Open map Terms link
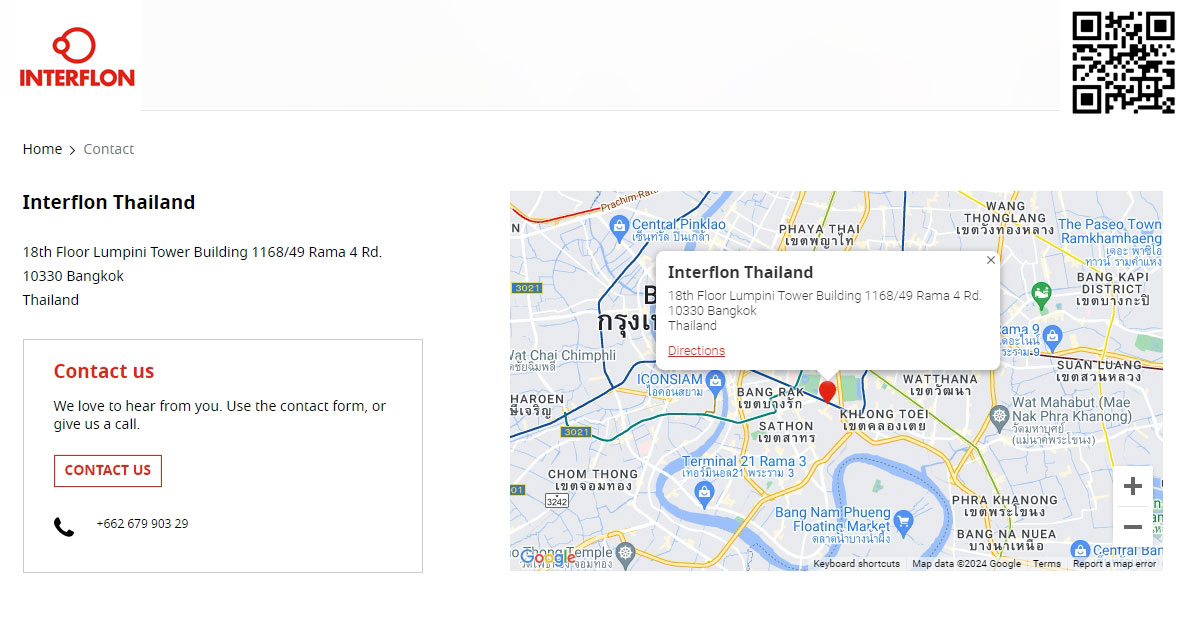The width and height of the screenshot is (1187, 641). pos(1047,564)
